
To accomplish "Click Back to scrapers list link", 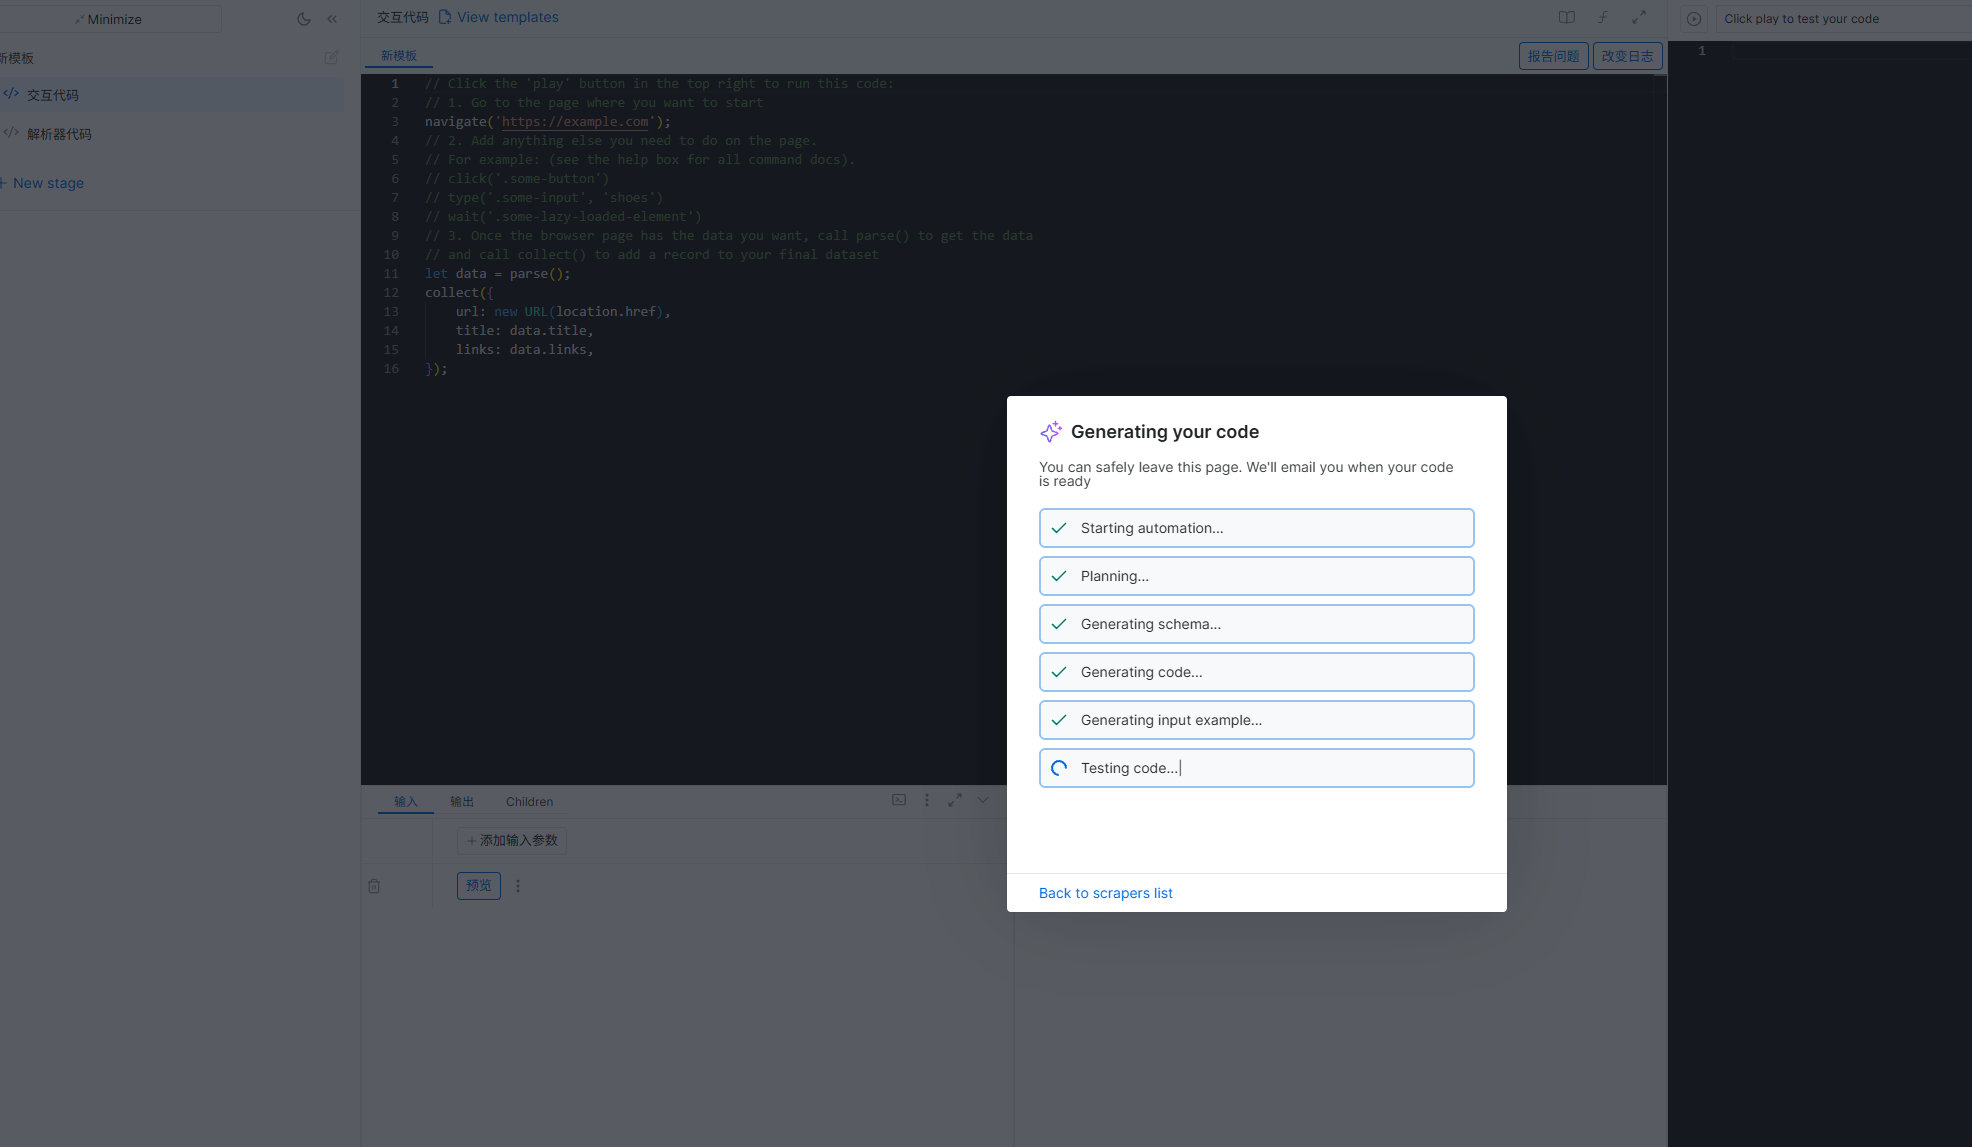I will coord(1105,893).
